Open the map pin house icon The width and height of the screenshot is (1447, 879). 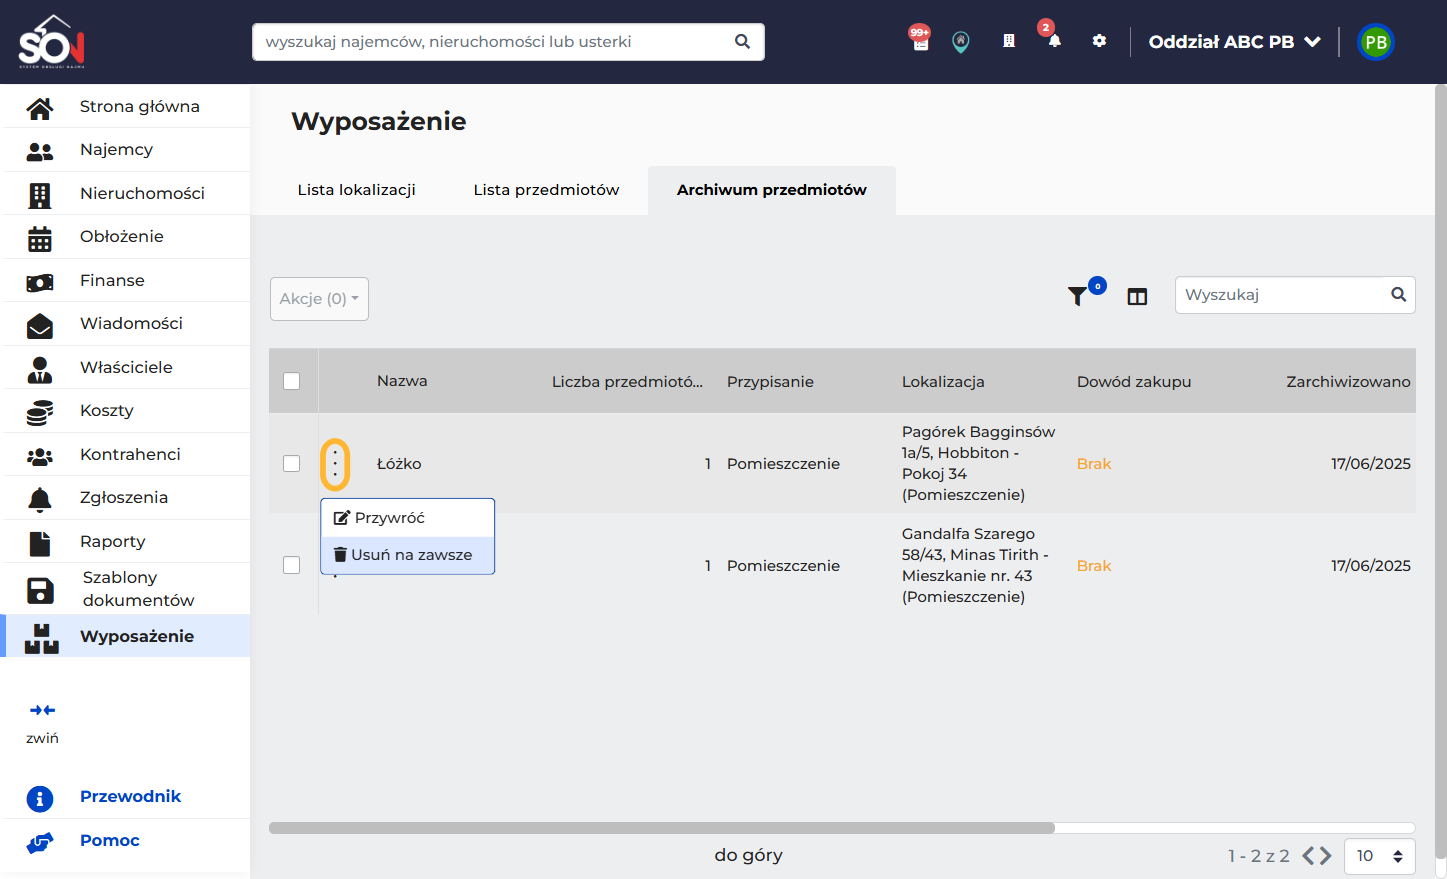pyautogui.click(x=961, y=42)
